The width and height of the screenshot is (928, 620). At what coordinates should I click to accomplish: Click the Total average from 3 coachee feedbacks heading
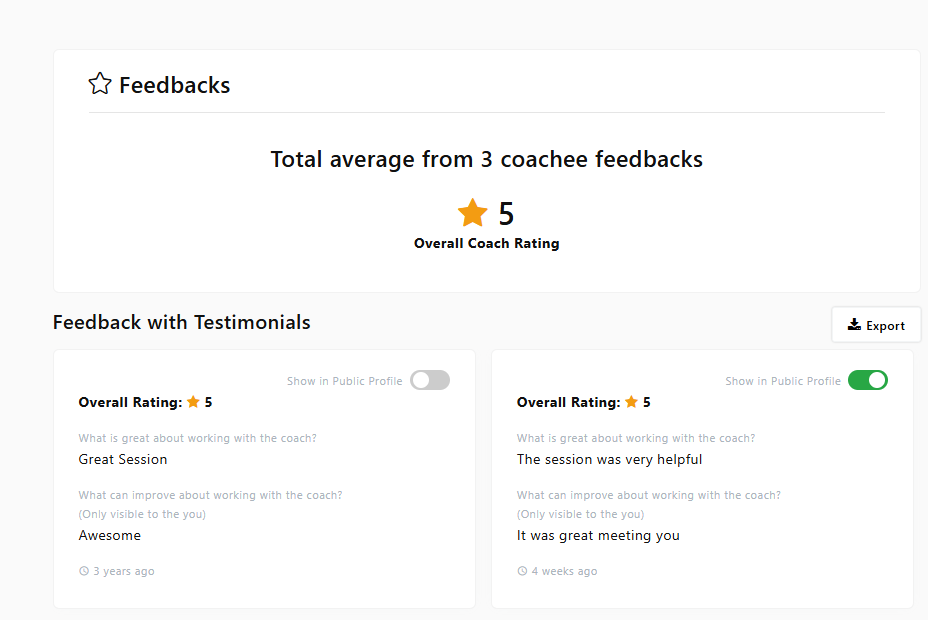tap(486, 159)
